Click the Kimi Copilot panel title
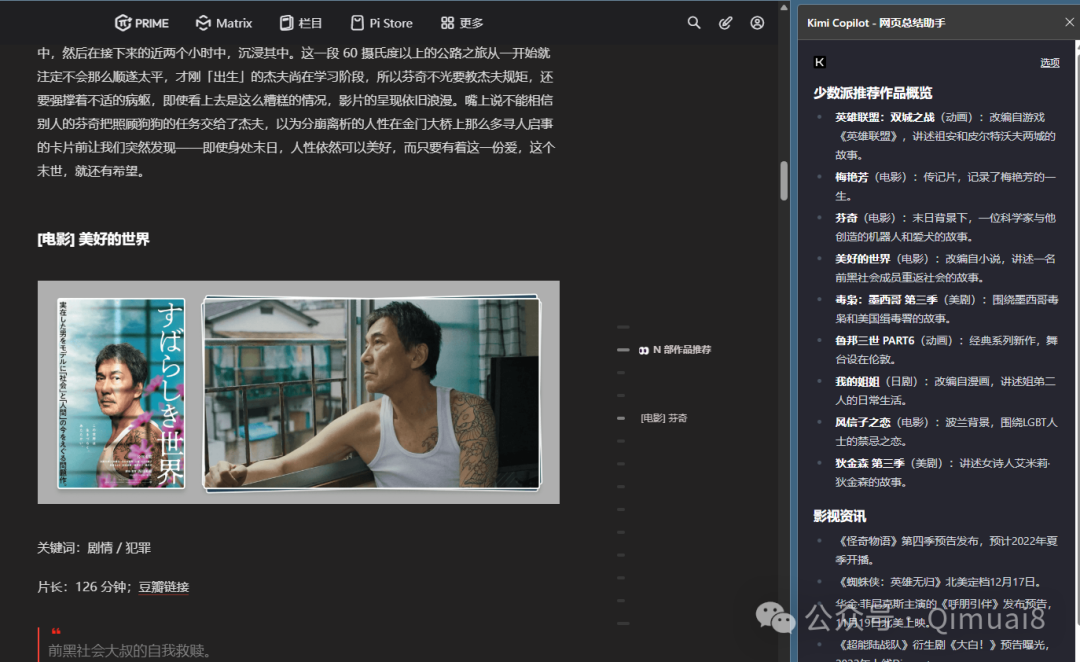This screenshot has width=1080, height=662. (x=876, y=23)
